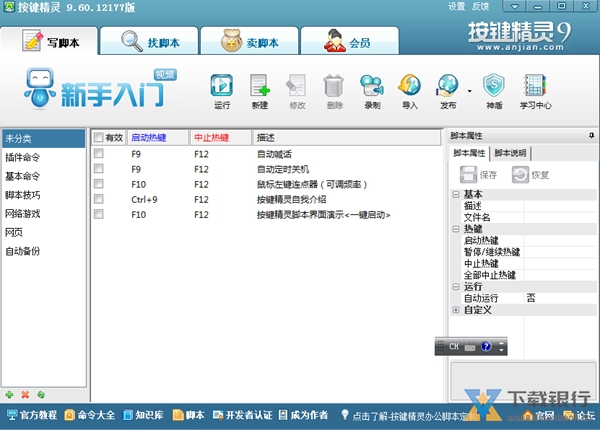Screen dimensions: 600x430
Task: Select 网页 category
Action: pyautogui.click(x=43, y=232)
